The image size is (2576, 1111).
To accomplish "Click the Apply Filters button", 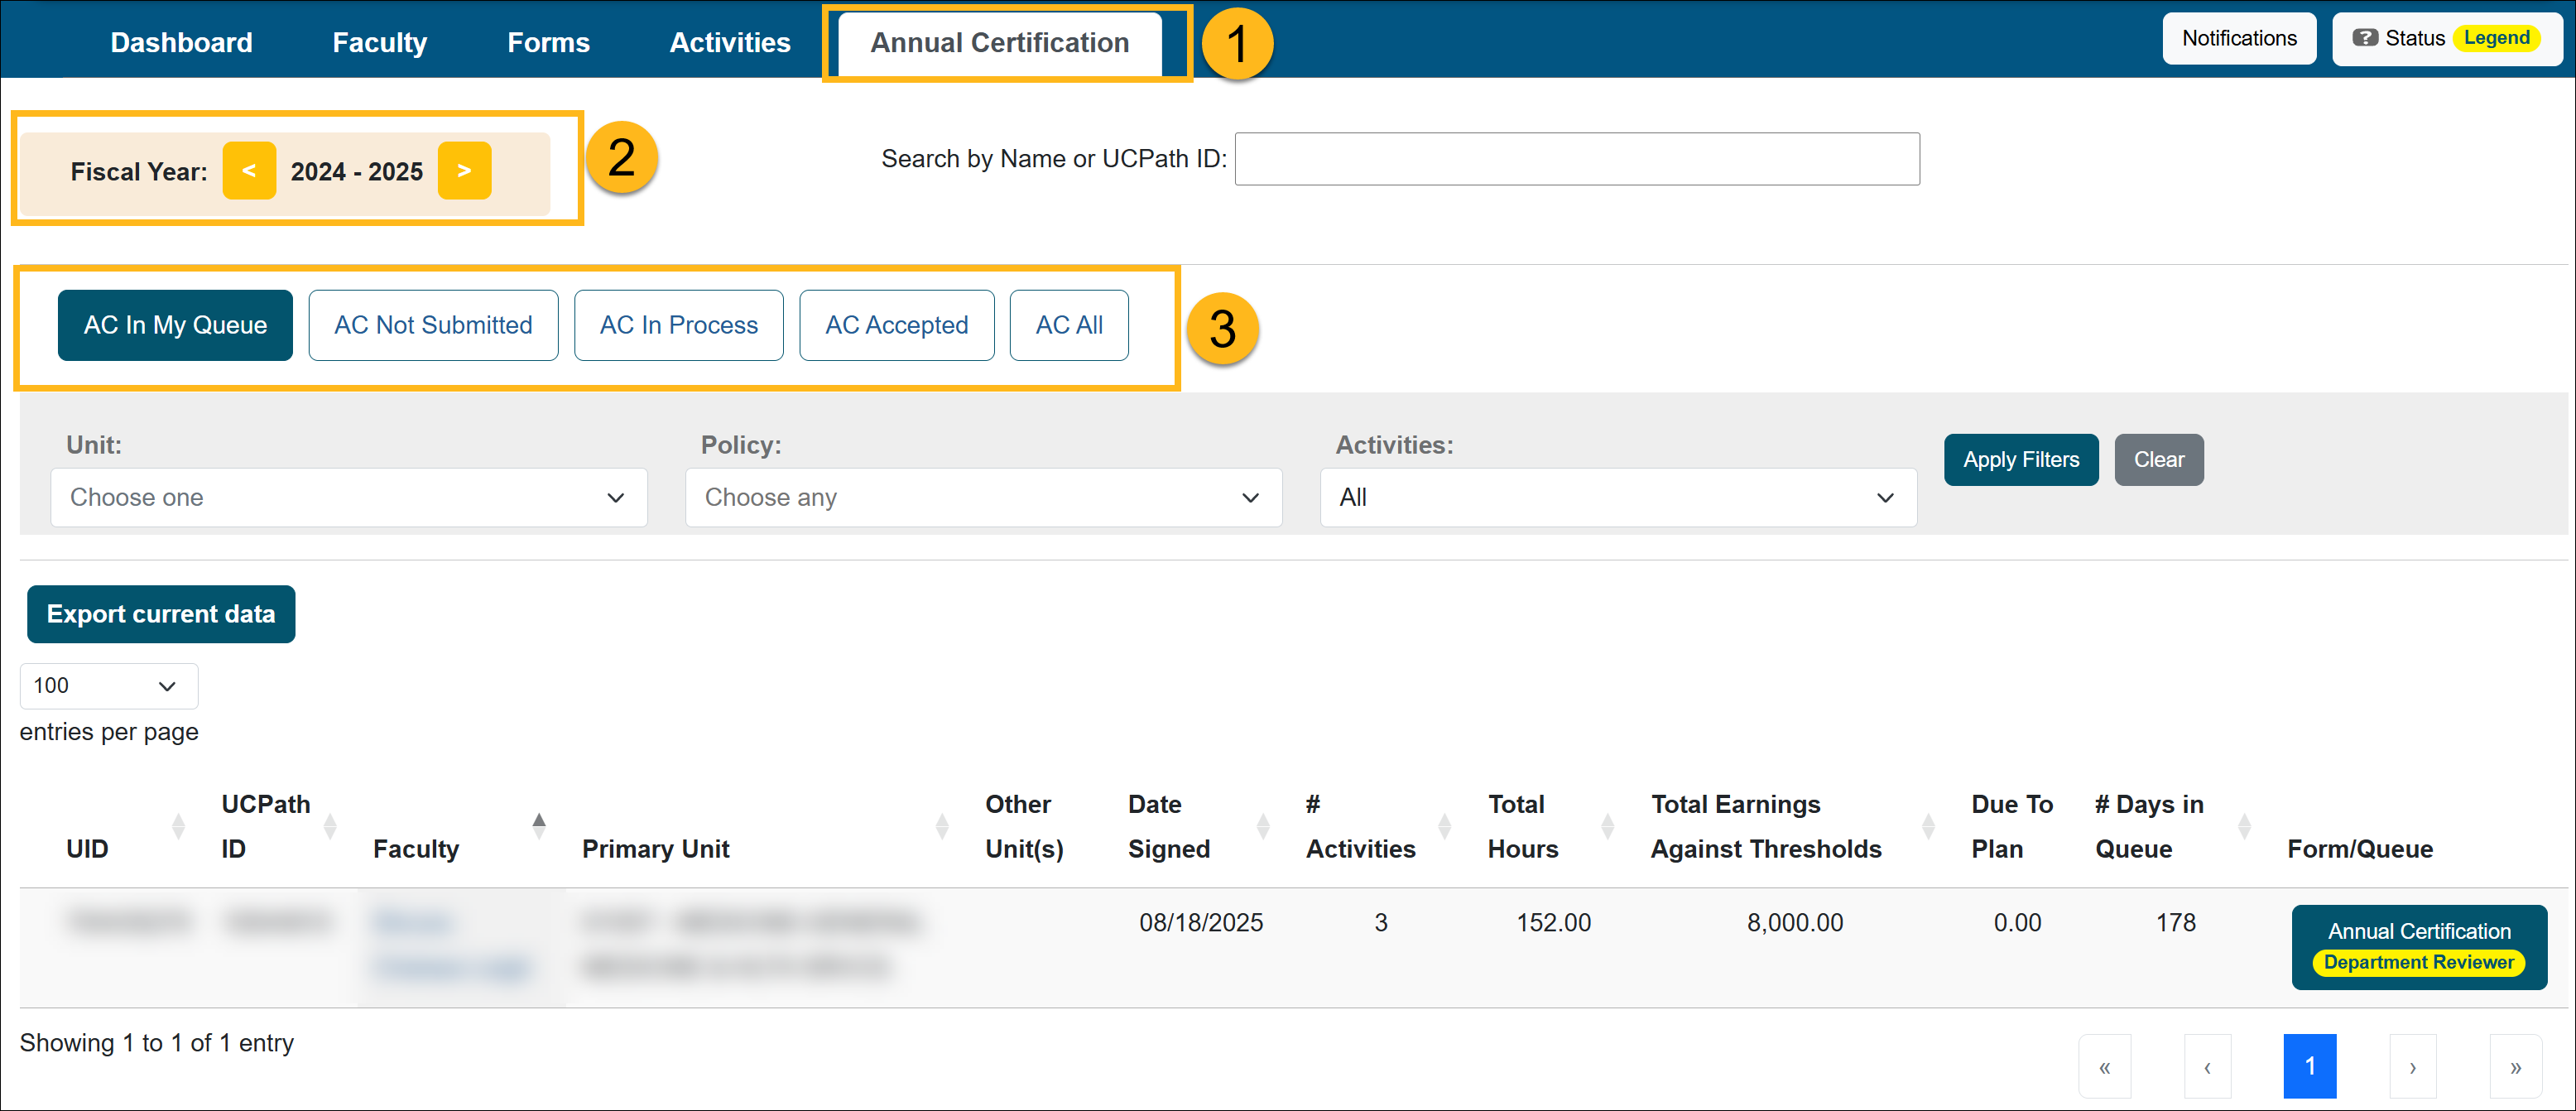I will coord(2020,459).
